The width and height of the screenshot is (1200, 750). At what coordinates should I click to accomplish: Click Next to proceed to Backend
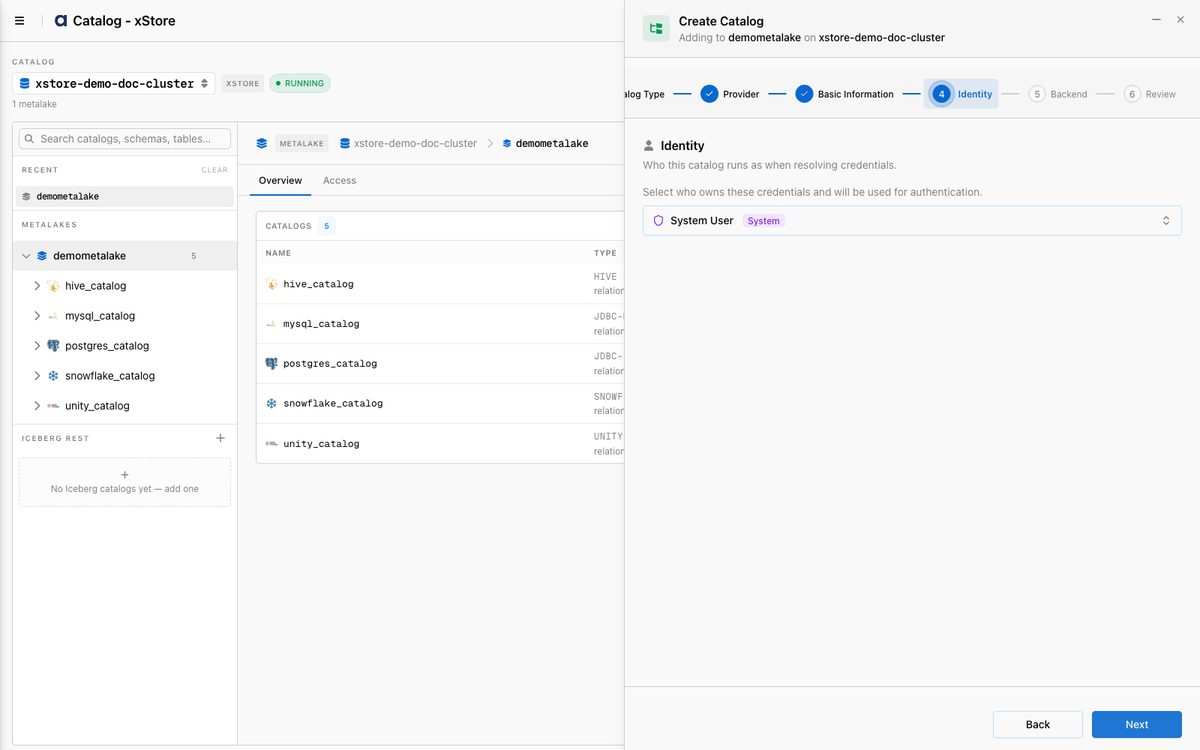point(1137,725)
